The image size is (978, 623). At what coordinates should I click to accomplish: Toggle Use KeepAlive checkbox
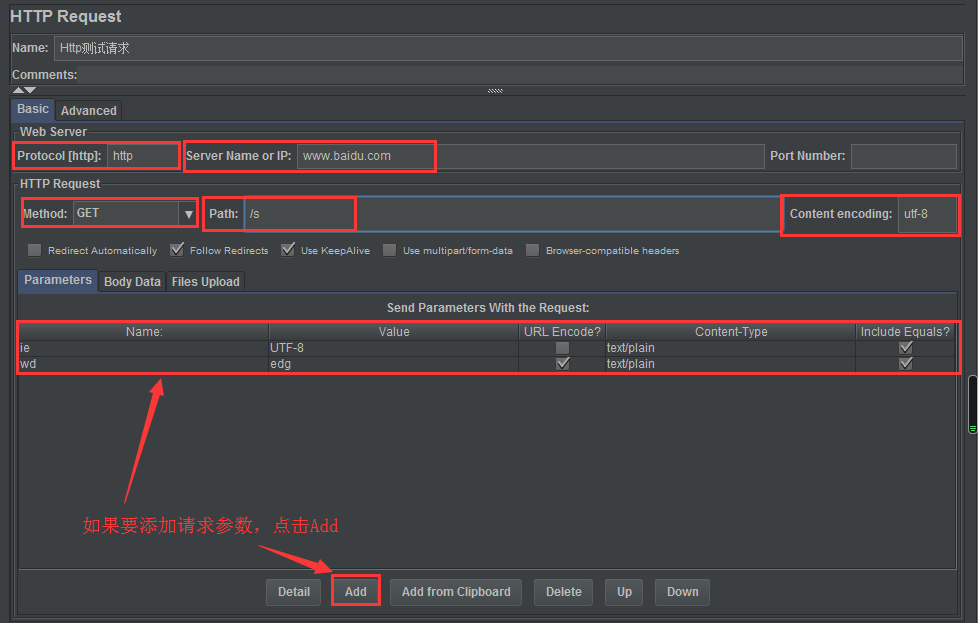[288, 250]
